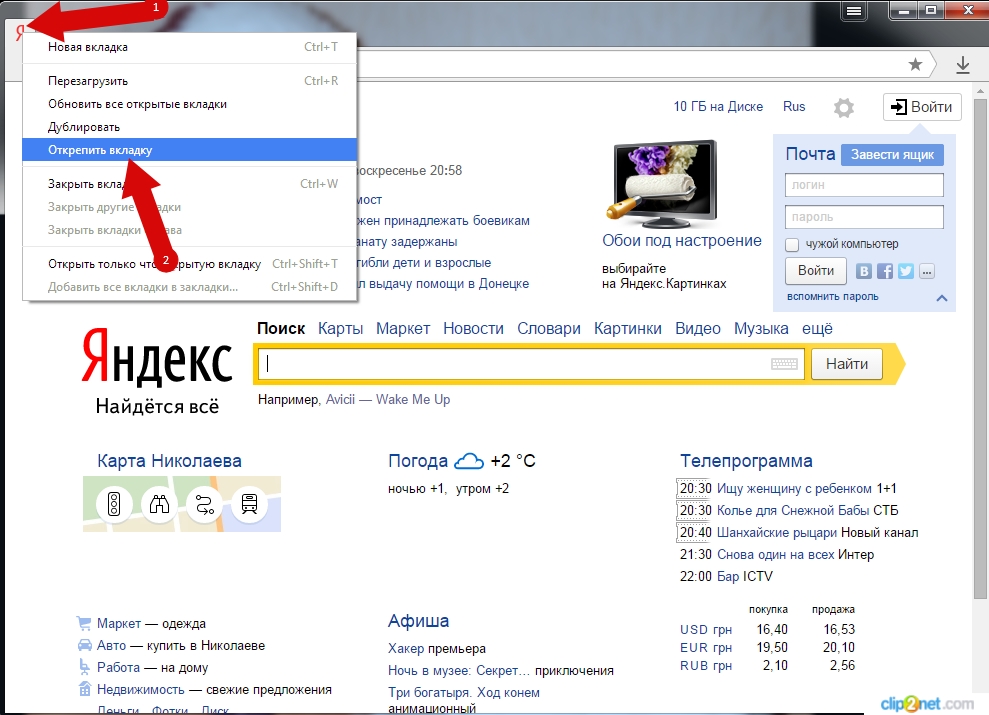This screenshot has height=715, width=989.
Task: Open the Афиша heading link
Action: pyautogui.click(x=418, y=621)
